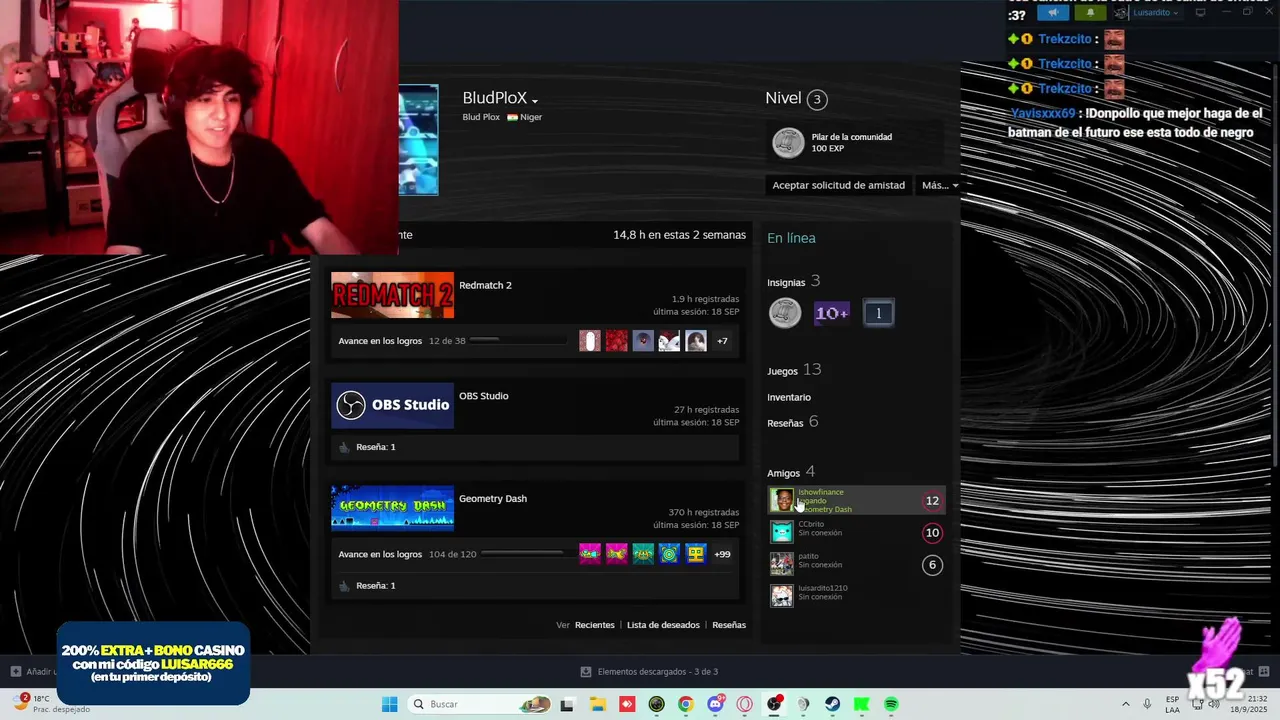Expand the BludPloX username dropdown arrow

pyautogui.click(x=535, y=101)
